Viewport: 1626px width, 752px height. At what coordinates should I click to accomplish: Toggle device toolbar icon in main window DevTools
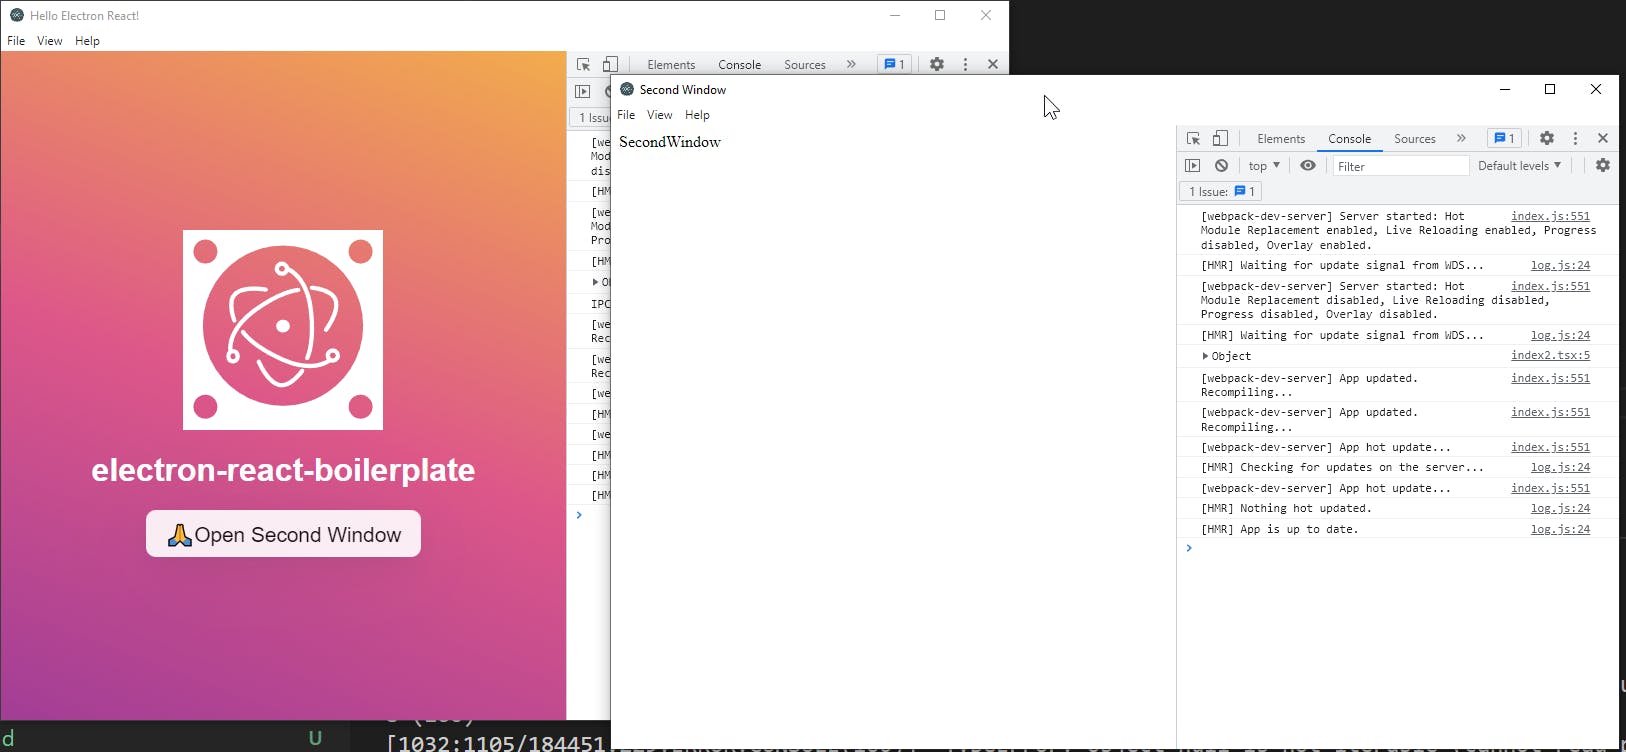[x=610, y=64]
